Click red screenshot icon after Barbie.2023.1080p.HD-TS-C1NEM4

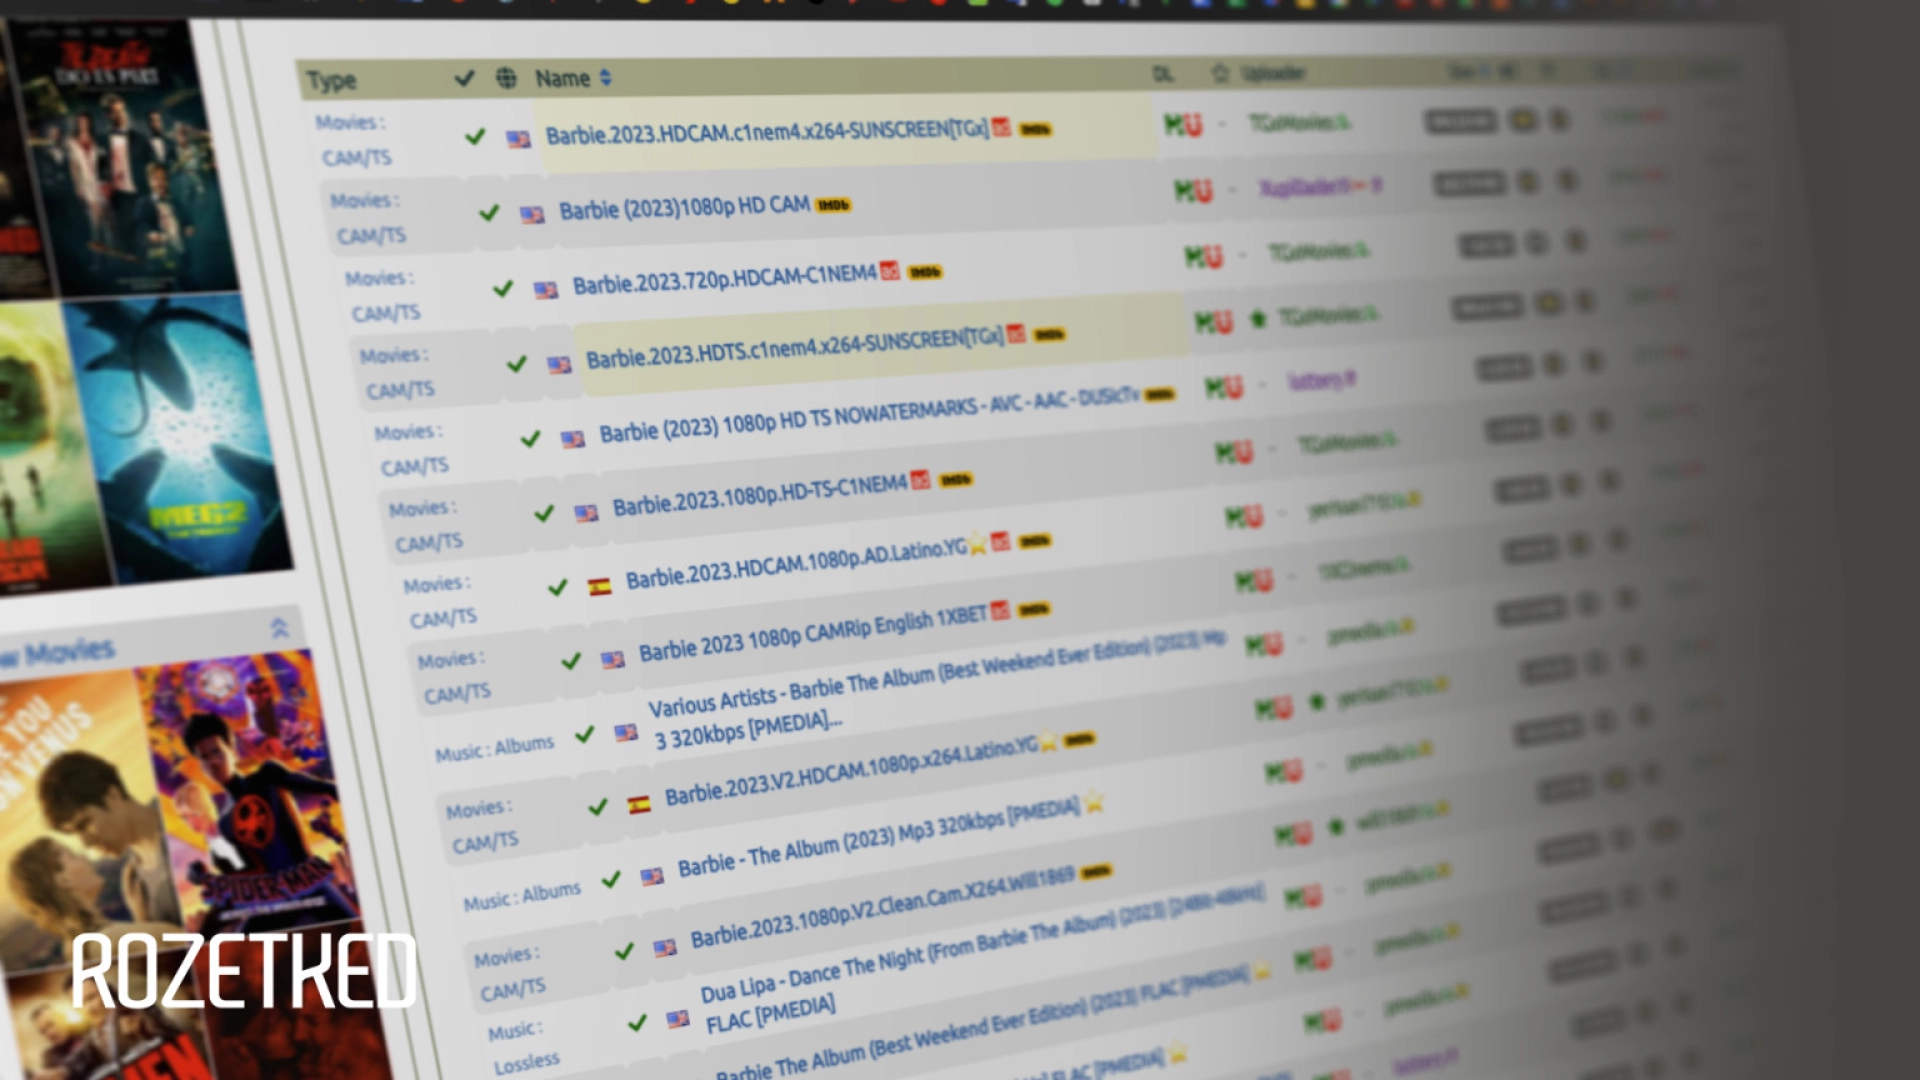click(x=920, y=480)
